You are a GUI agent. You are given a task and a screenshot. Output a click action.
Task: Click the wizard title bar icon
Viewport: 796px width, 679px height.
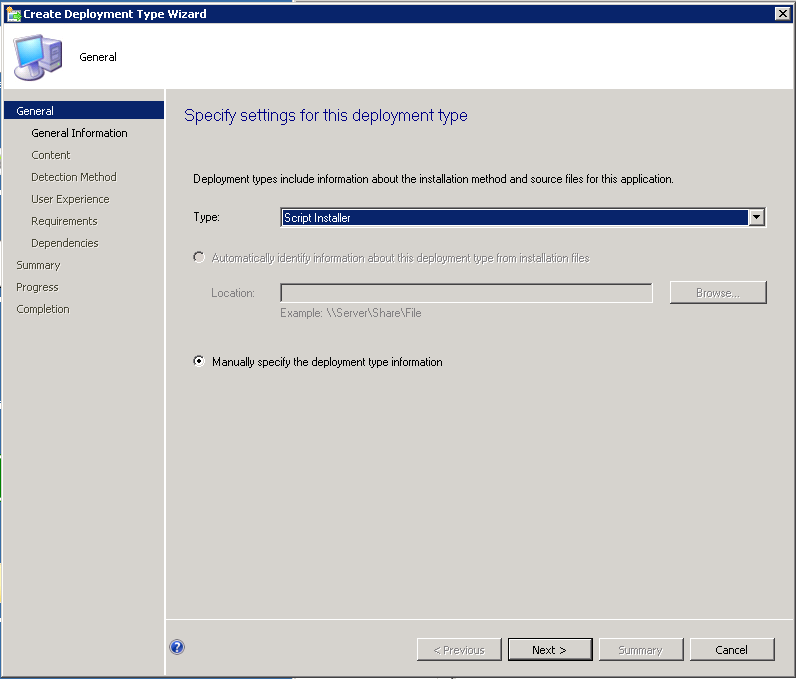12,13
